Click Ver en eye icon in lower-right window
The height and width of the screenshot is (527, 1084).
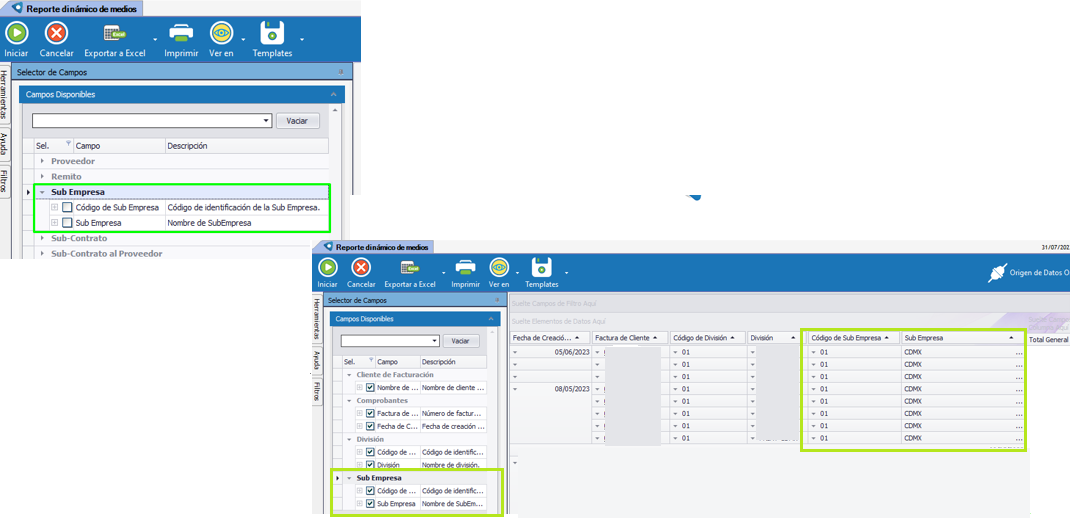point(499,268)
